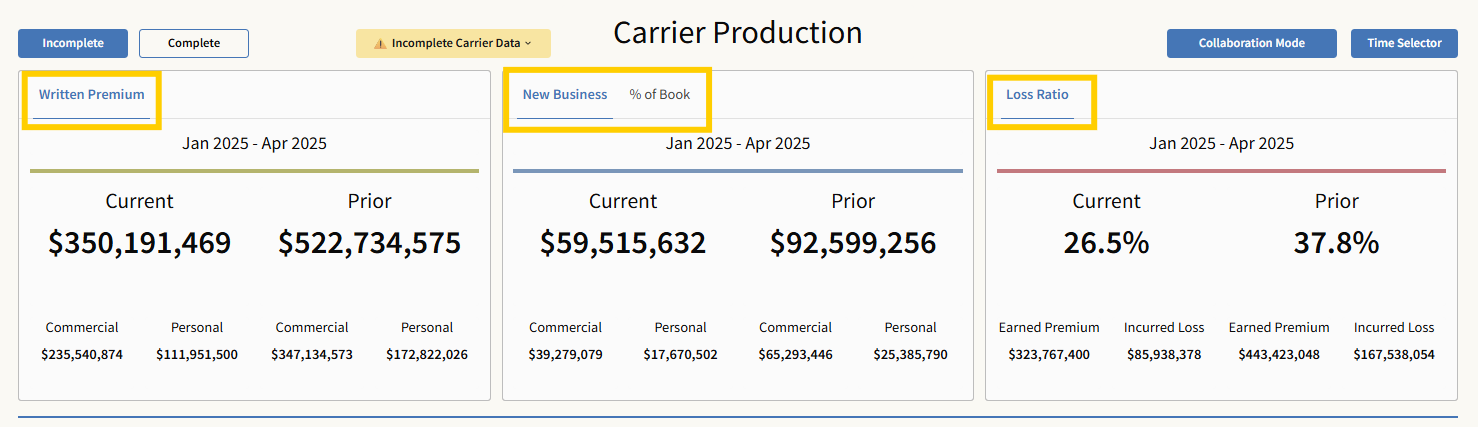Viewport: 1478px width, 427px height.
Task: Click the prior loss ratio 37.8%
Action: 1336,243
